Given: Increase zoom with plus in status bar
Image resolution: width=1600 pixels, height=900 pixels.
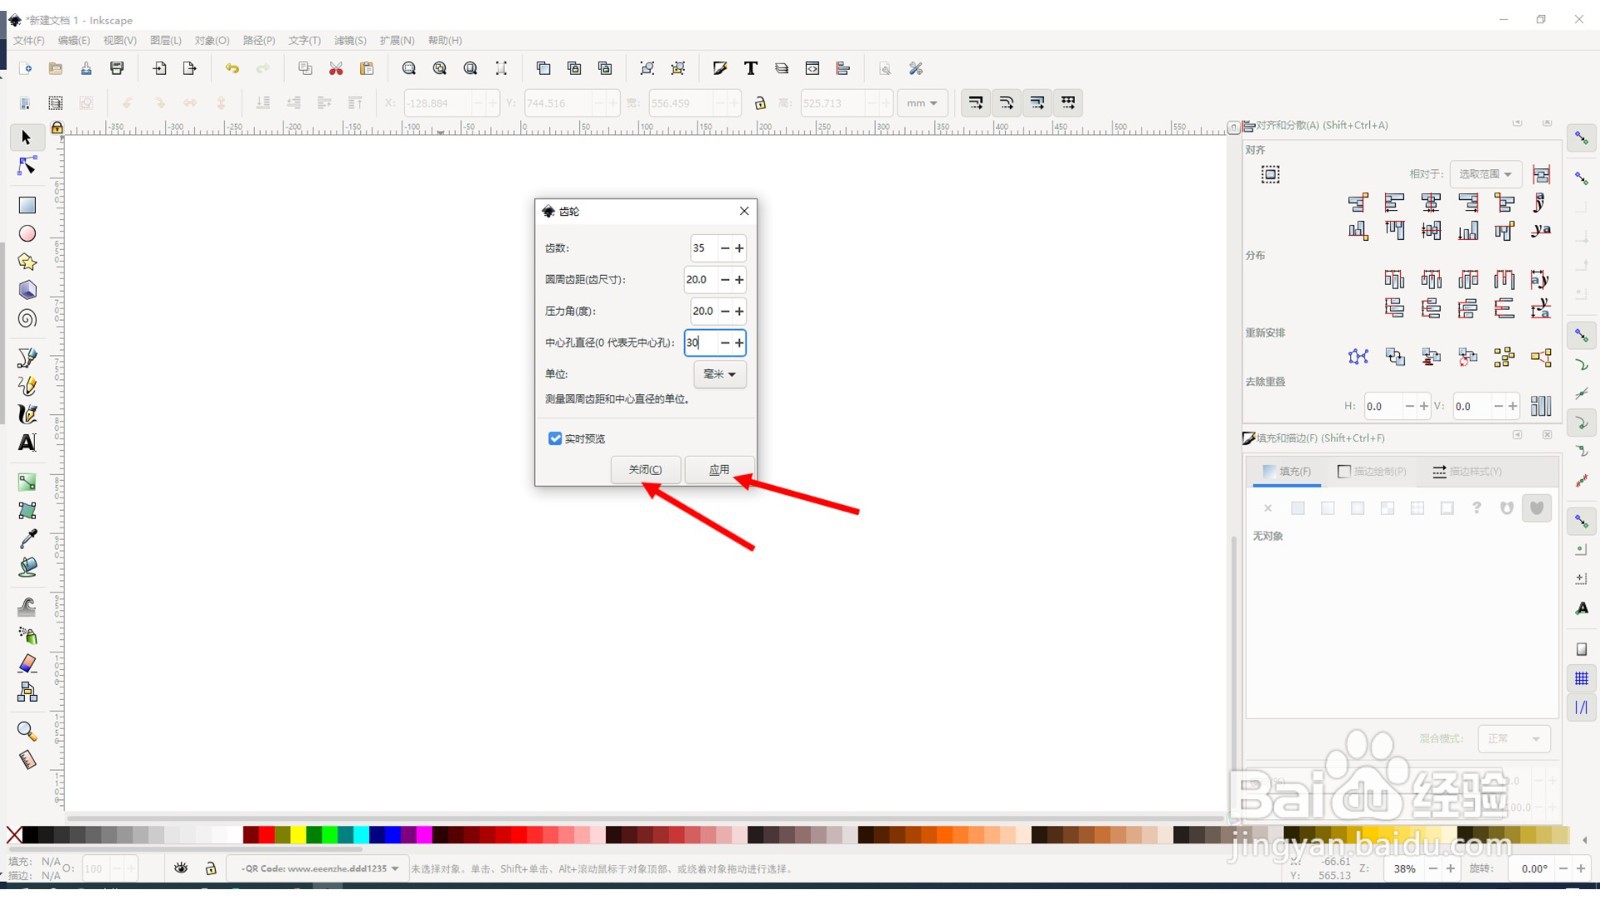Looking at the screenshot, I should point(1450,869).
